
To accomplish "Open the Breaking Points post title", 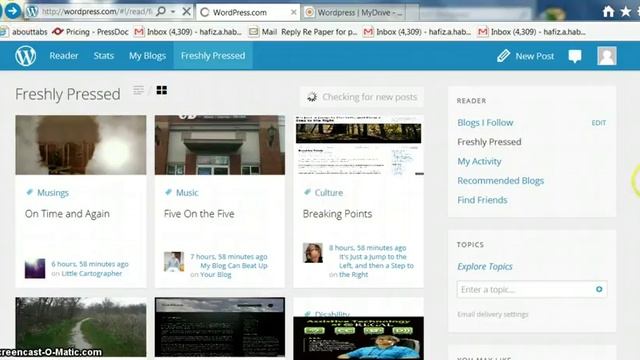I will [338, 214].
